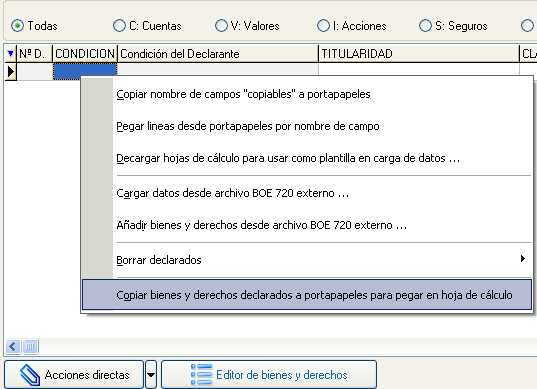
Task: Select the Todas radio button
Action: 17,26
